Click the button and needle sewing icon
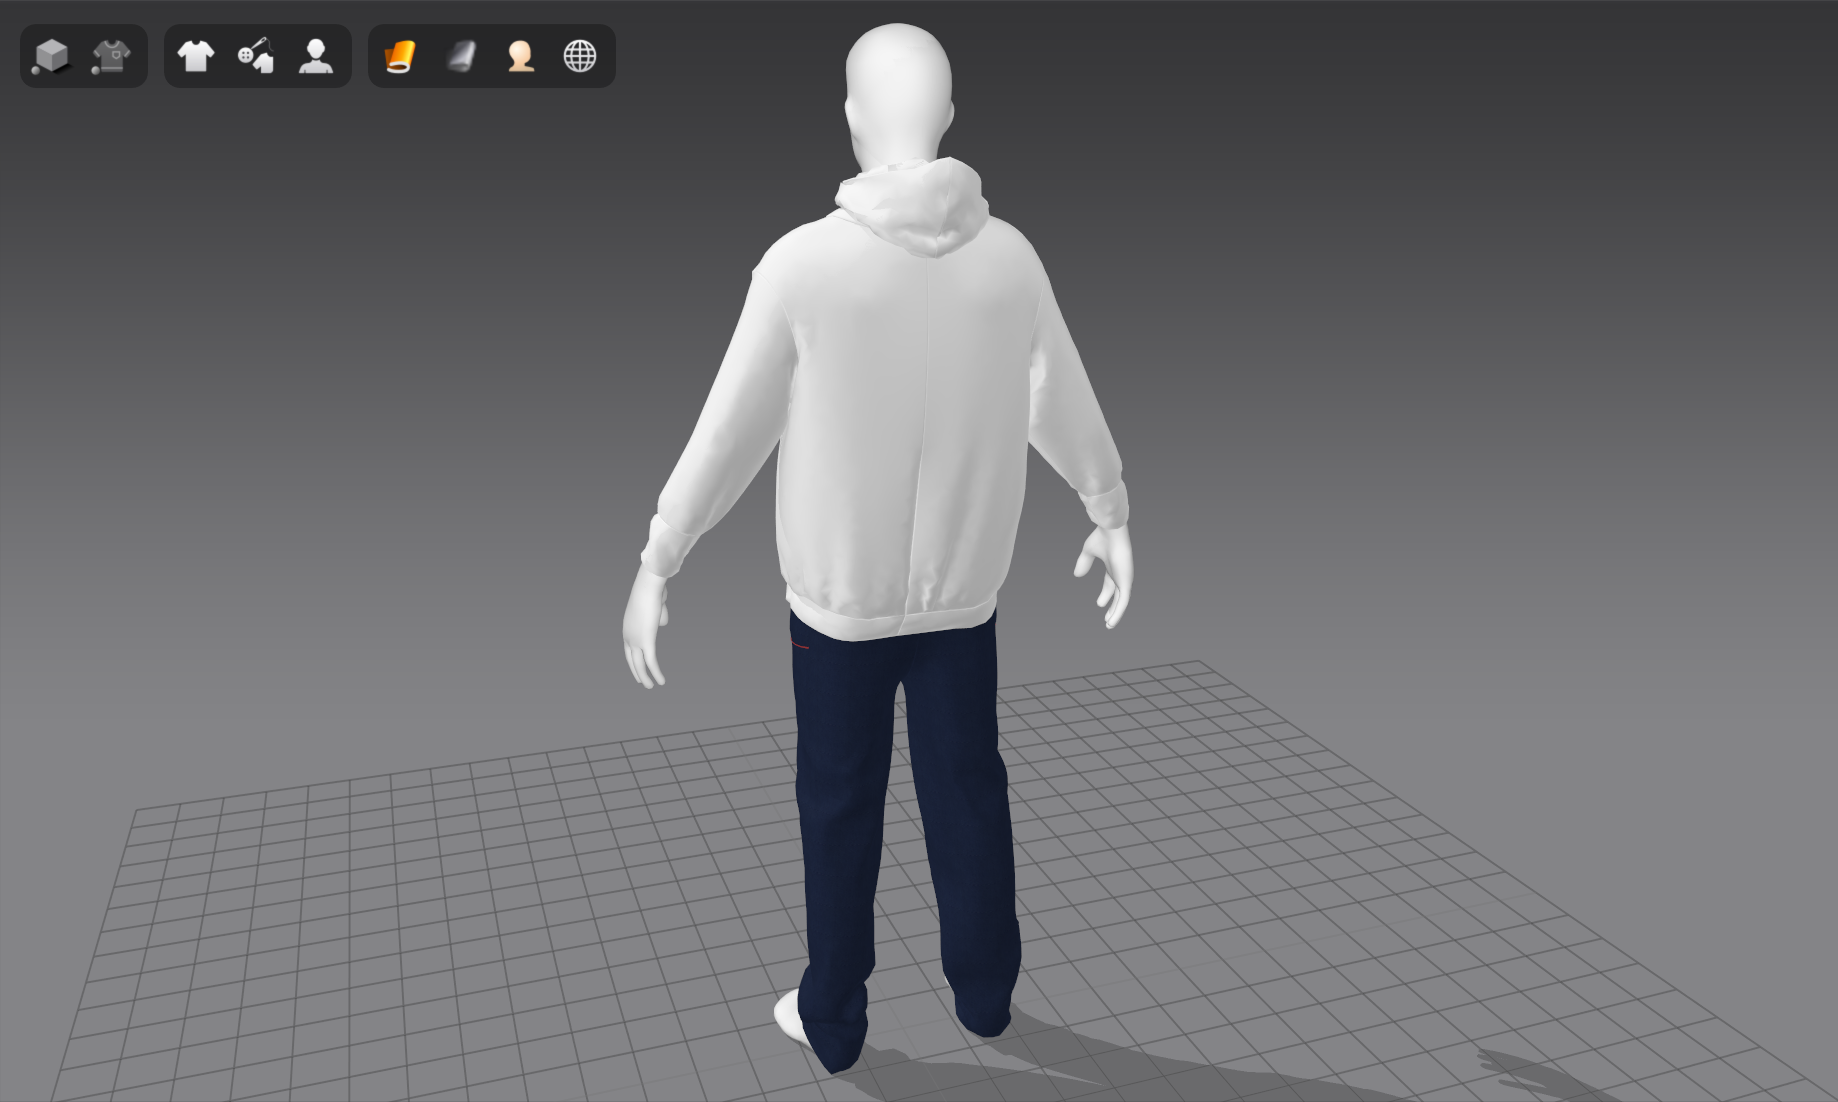This screenshot has width=1838, height=1102. [256, 56]
